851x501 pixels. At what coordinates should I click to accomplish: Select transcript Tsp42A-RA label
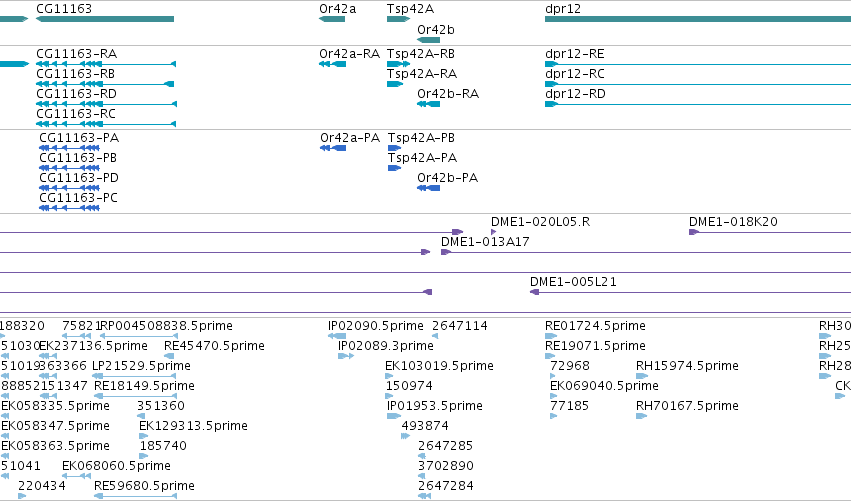pyautogui.click(x=422, y=74)
